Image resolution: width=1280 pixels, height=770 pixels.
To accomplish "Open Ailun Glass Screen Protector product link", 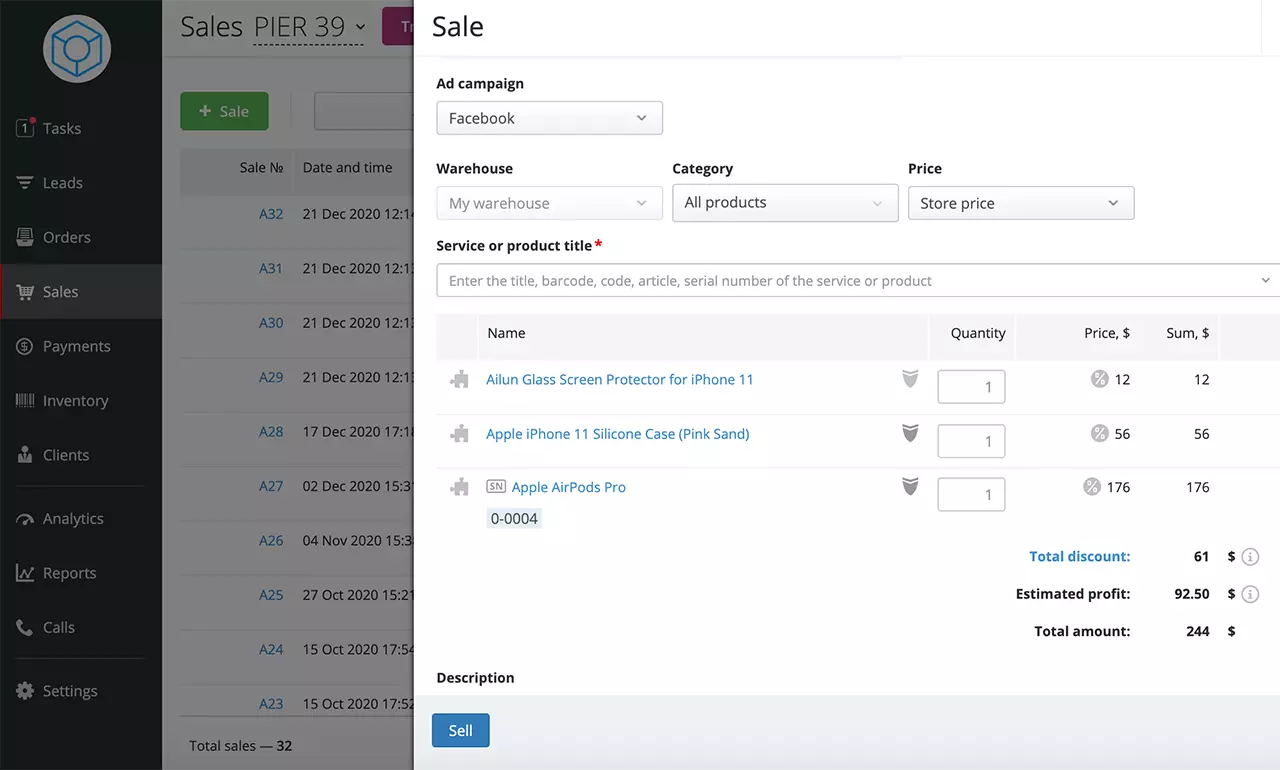I will click(x=620, y=380).
